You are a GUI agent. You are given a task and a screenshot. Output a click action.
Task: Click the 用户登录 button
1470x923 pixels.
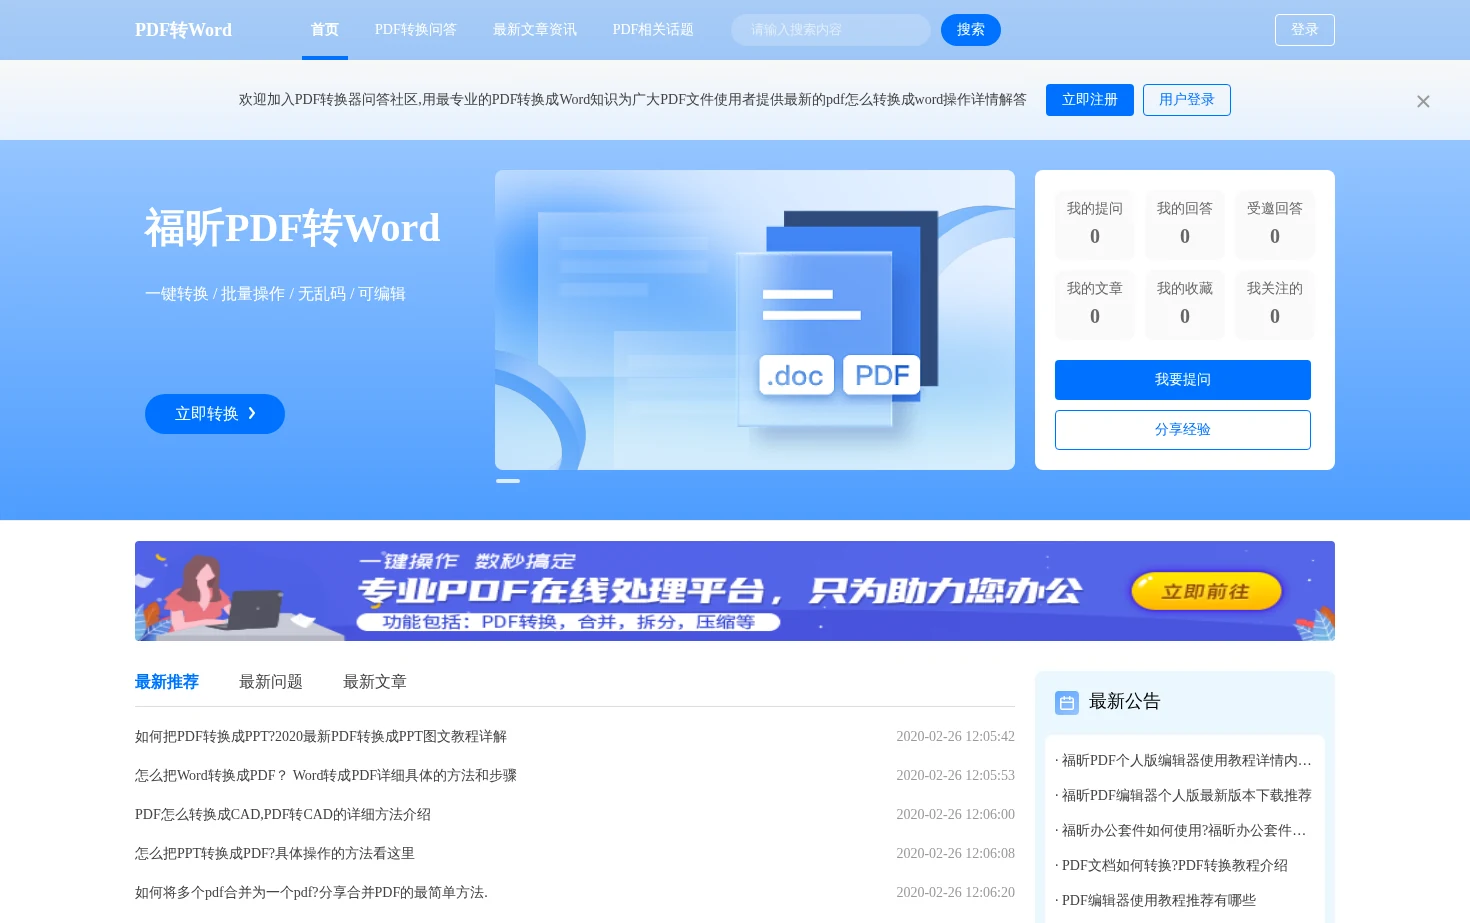(x=1187, y=100)
